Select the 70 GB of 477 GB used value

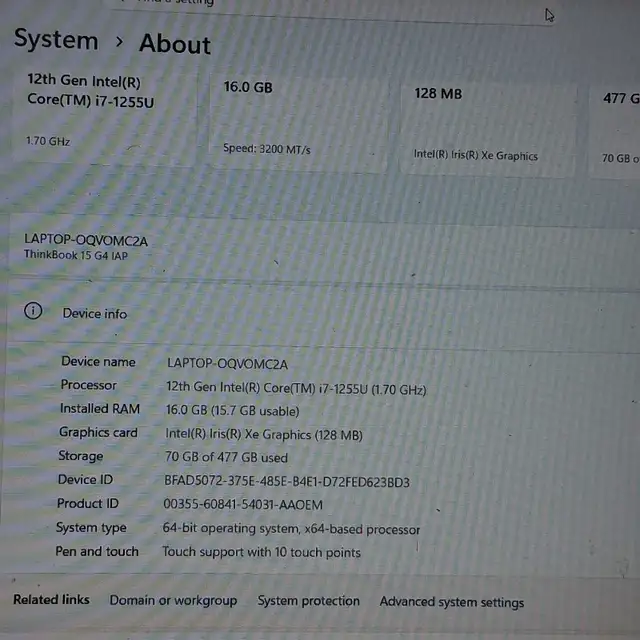pos(226,457)
